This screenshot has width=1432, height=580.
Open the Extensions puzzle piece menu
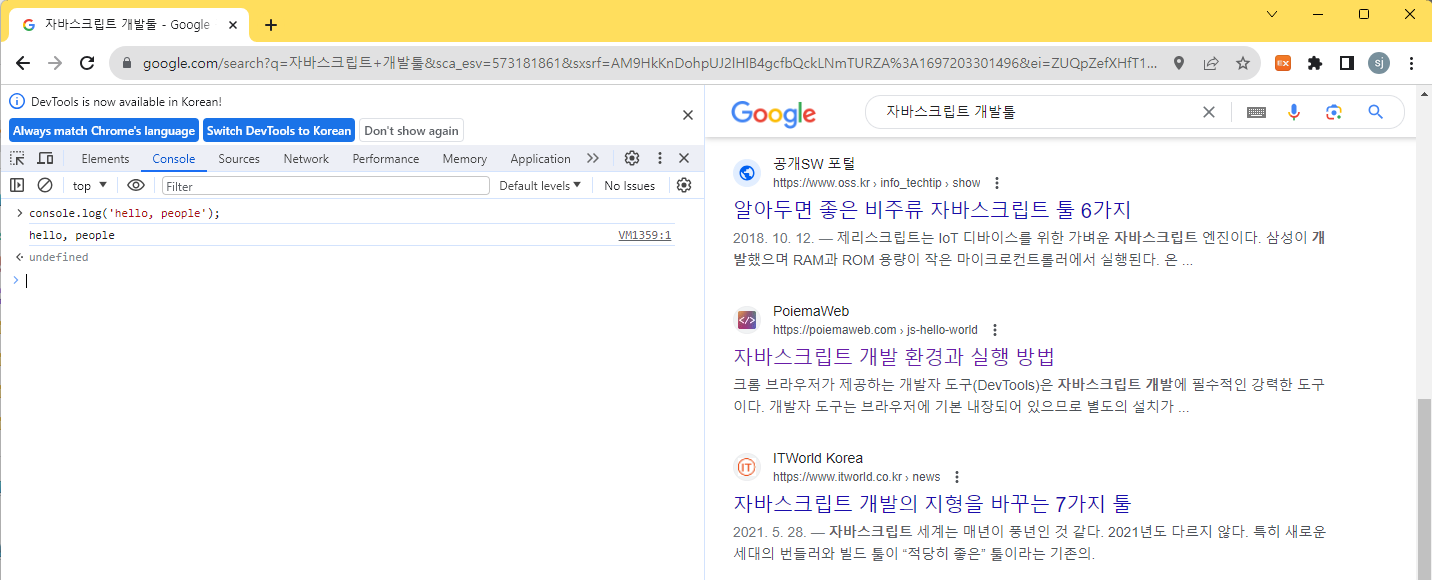(x=1315, y=63)
